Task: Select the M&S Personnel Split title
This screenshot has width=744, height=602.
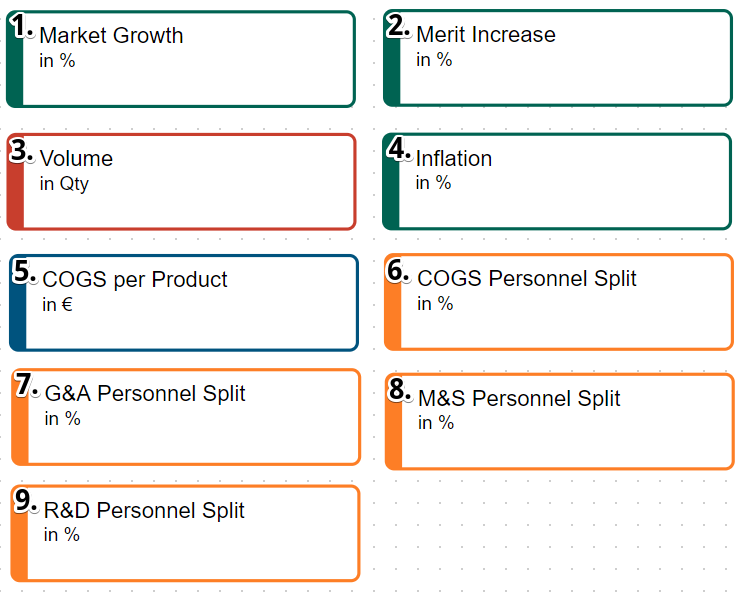Action: click(x=519, y=399)
